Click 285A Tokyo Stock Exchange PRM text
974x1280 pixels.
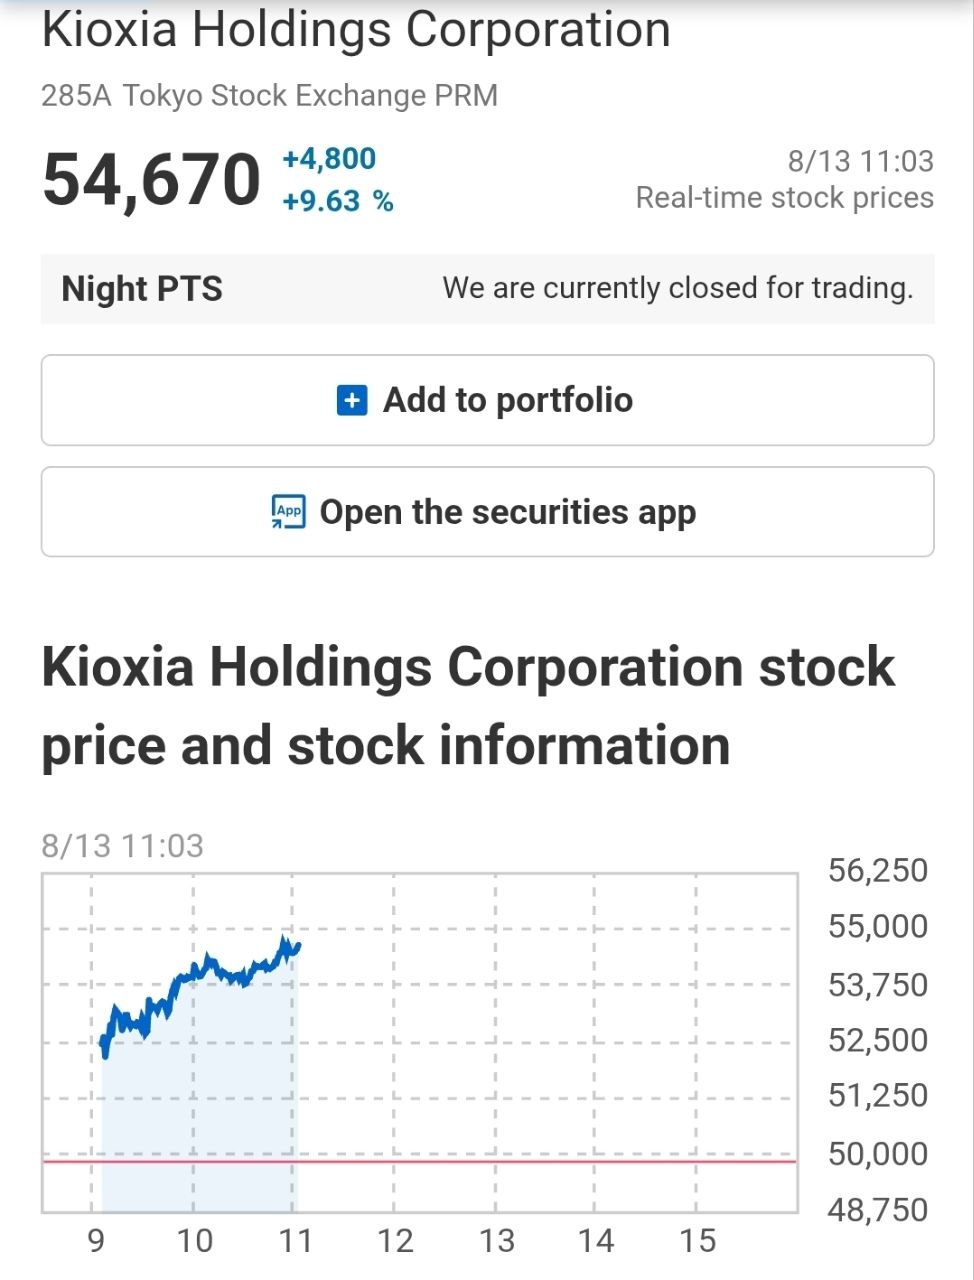tap(270, 96)
